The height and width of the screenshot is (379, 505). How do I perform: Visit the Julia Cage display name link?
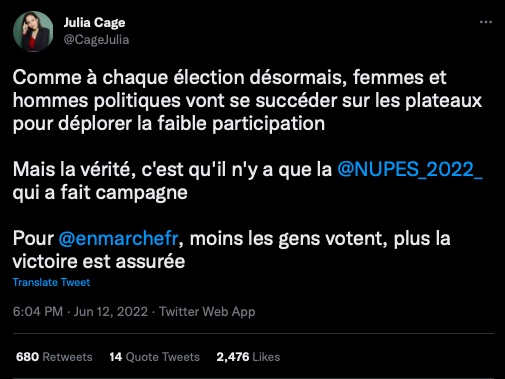(94, 23)
